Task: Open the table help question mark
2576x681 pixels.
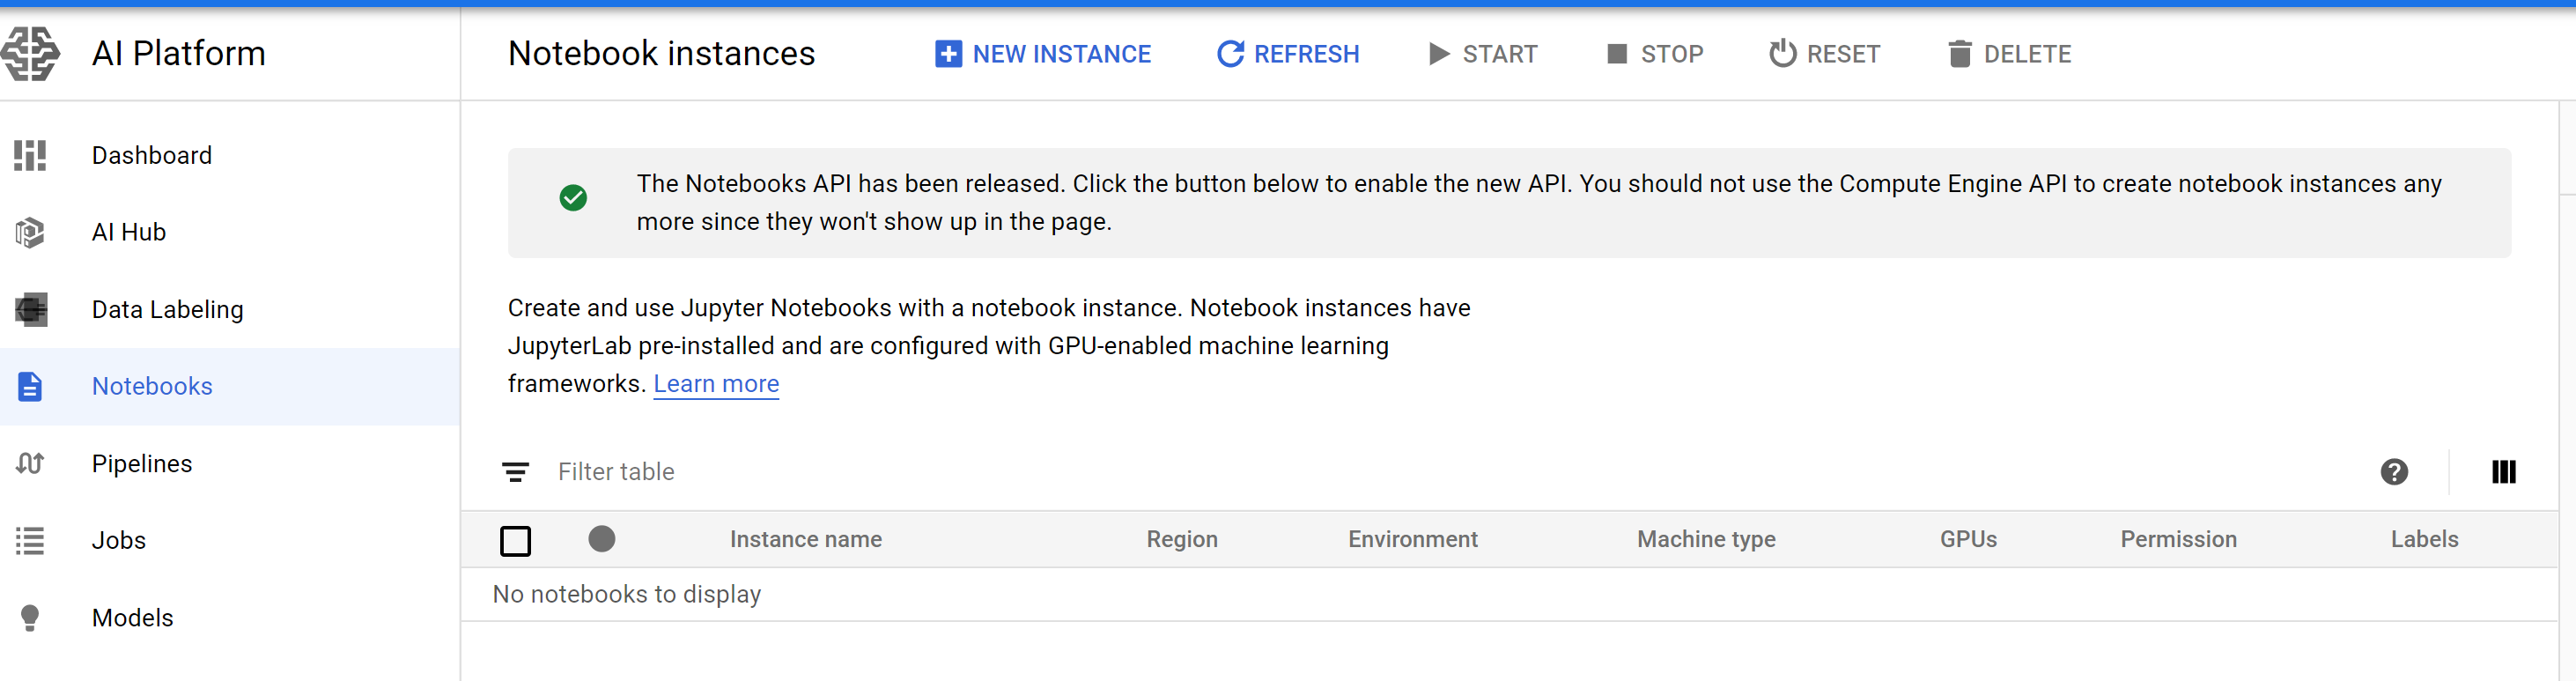Action: [x=2394, y=472]
